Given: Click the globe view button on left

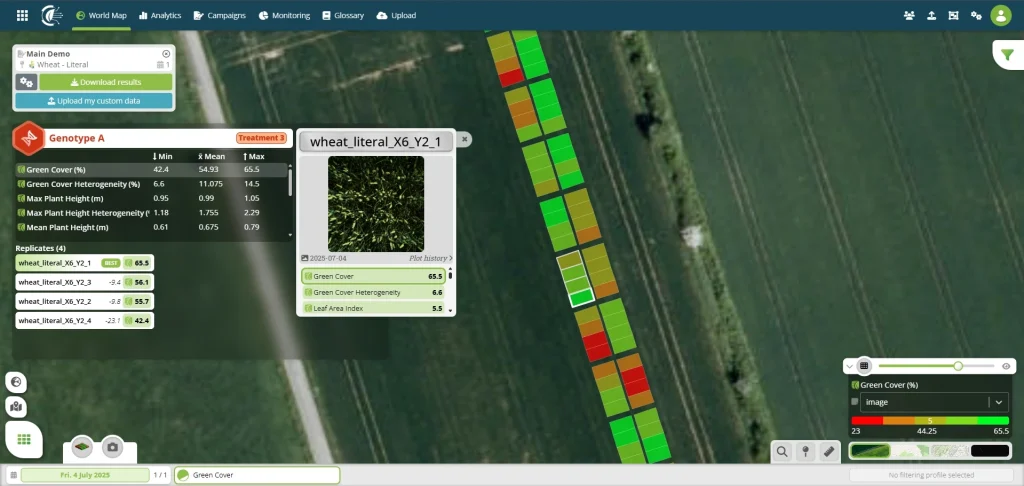Looking at the screenshot, I should (16, 382).
